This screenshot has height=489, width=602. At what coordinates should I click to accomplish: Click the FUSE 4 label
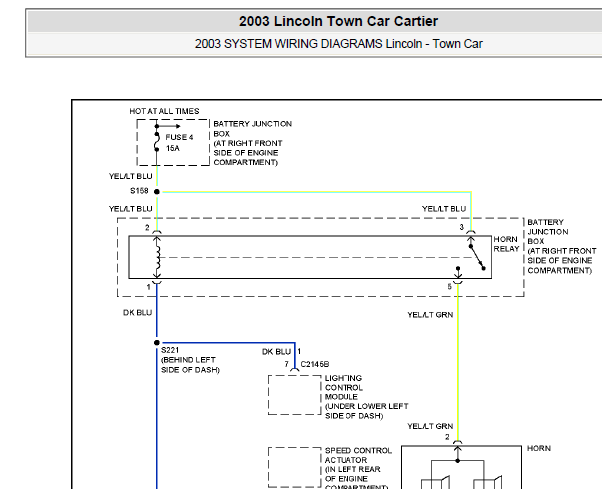click(x=179, y=137)
